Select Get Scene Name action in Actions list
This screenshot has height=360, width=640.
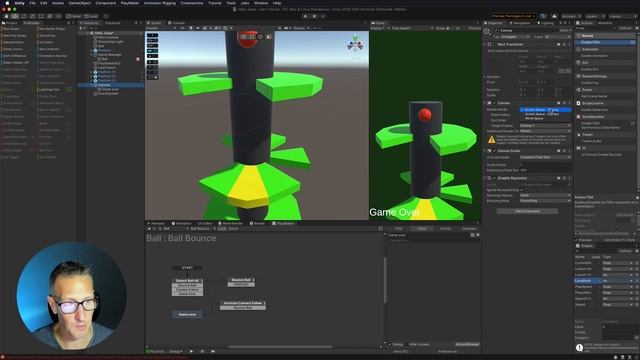pos(594,96)
